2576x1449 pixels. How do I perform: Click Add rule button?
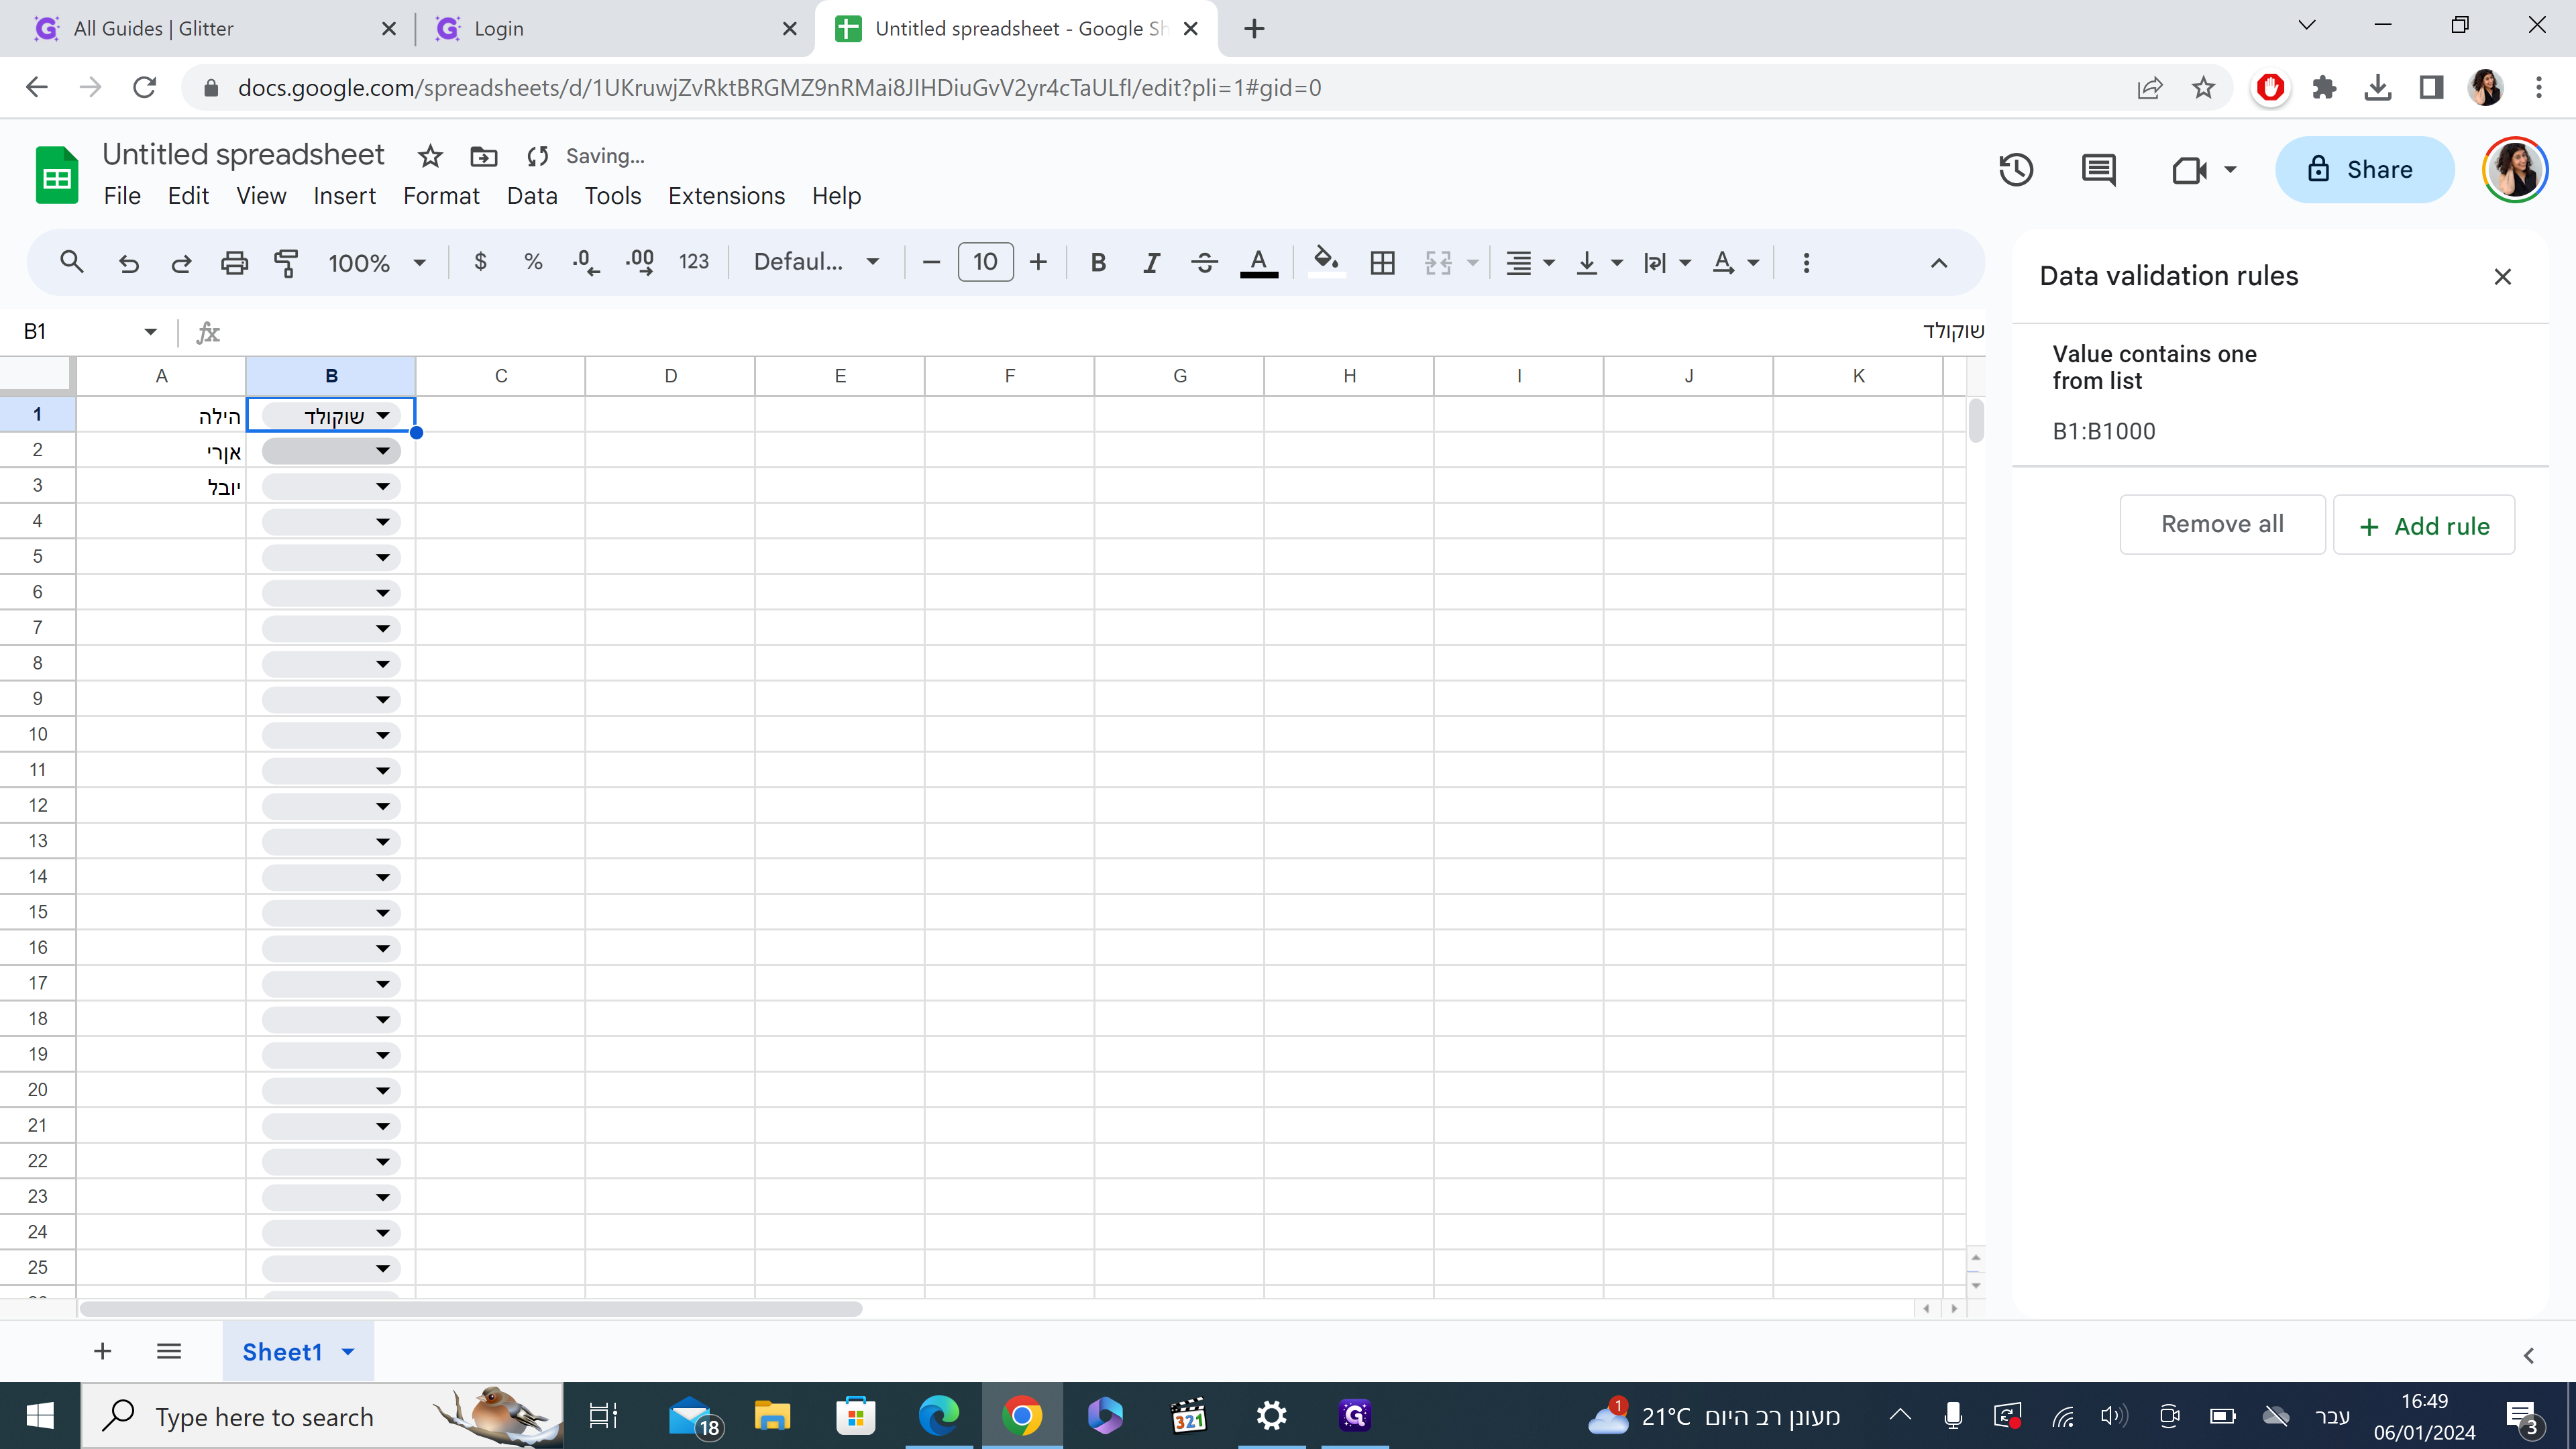2424,526
